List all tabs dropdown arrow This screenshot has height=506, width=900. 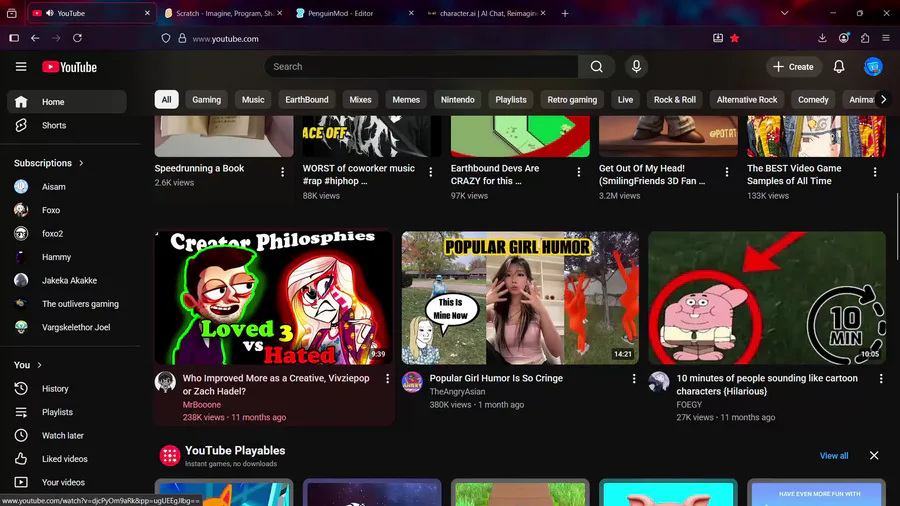tap(784, 13)
